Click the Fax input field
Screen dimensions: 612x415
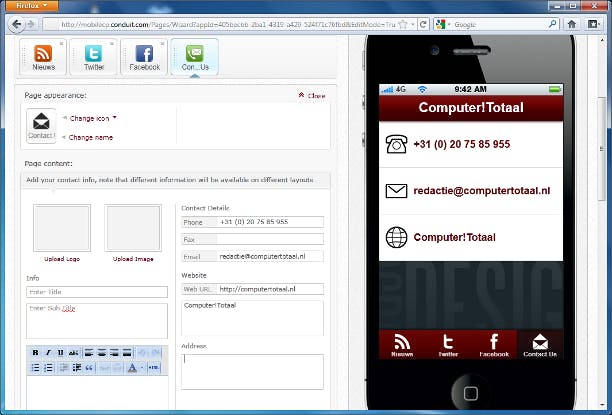(270, 239)
